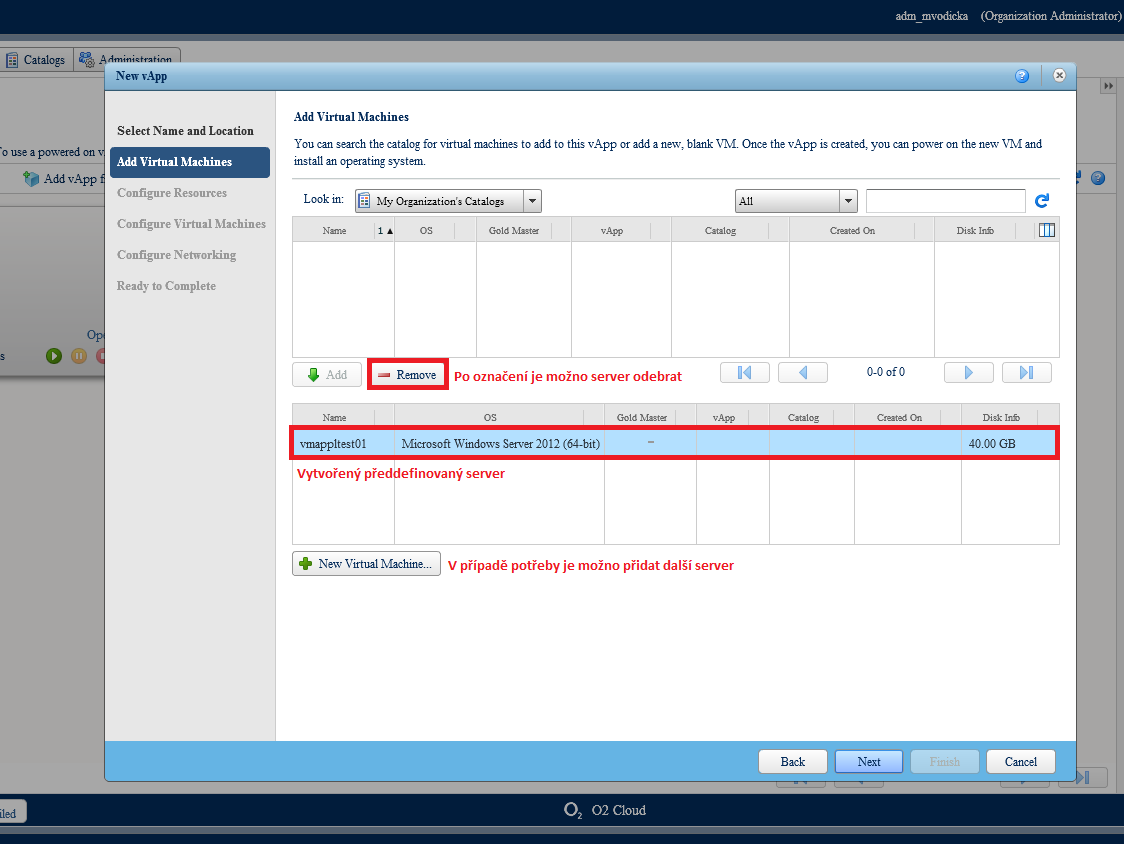Expand the Look in catalog dropdown

pos(532,201)
